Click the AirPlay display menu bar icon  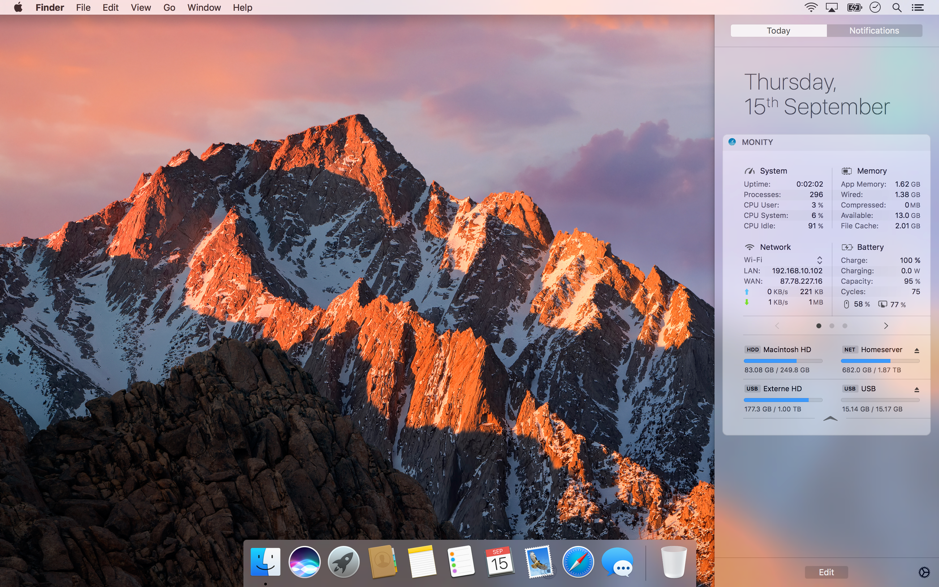[832, 8]
